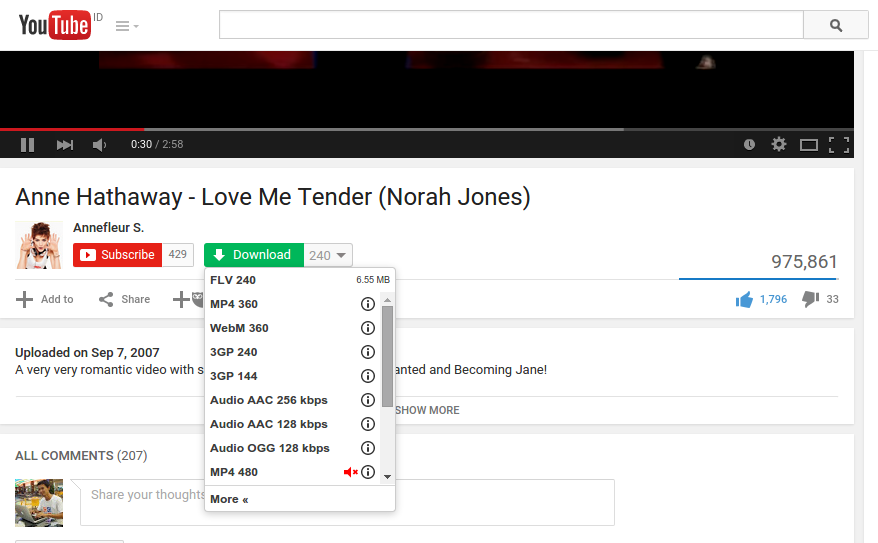The image size is (878, 543).
Task: Click the Watch Later clock icon
Action: (750, 145)
